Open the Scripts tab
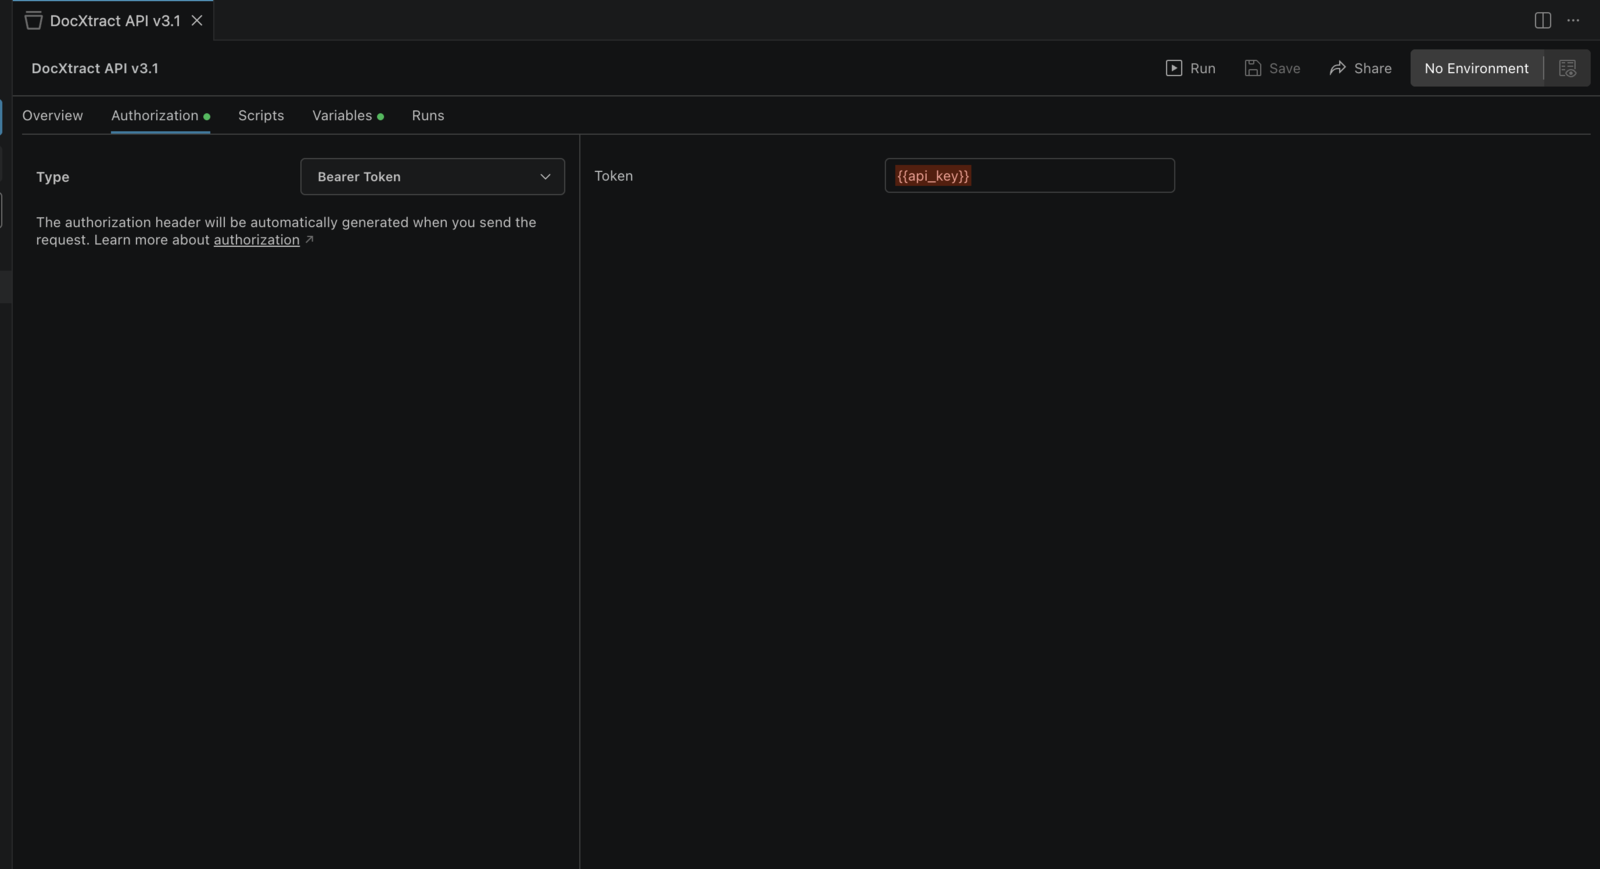The height and width of the screenshot is (869, 1600). coord(261,115)
